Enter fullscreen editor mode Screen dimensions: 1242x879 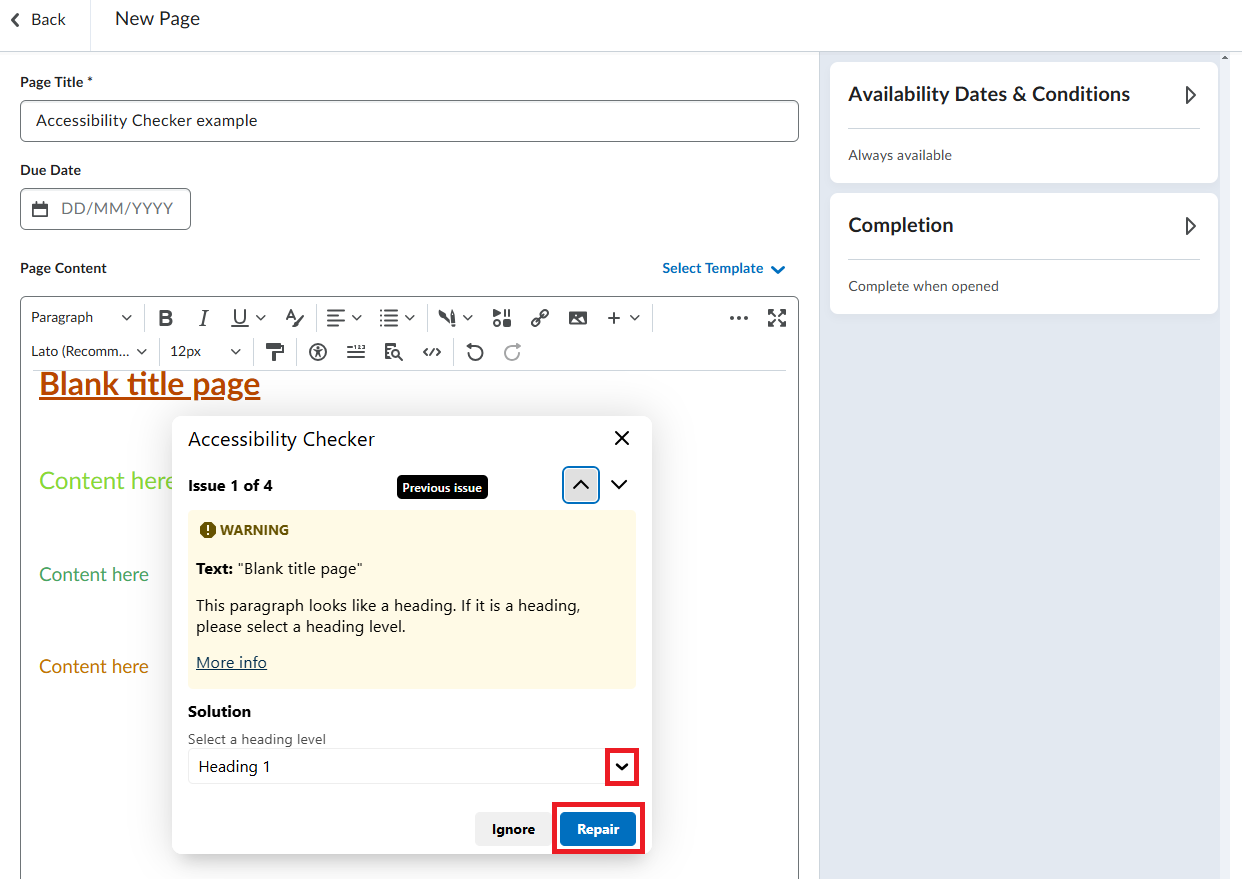click(777, 318)
